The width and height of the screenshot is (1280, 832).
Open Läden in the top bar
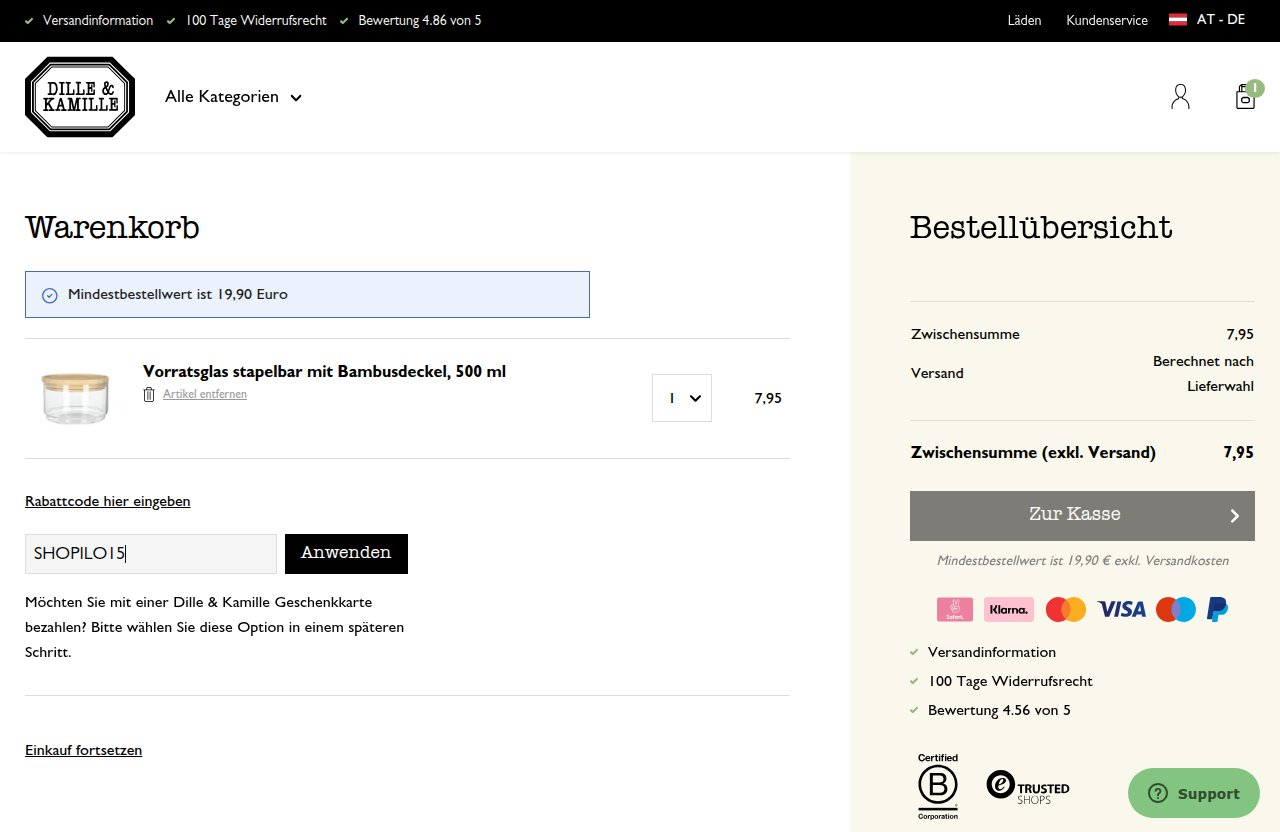1024,20
